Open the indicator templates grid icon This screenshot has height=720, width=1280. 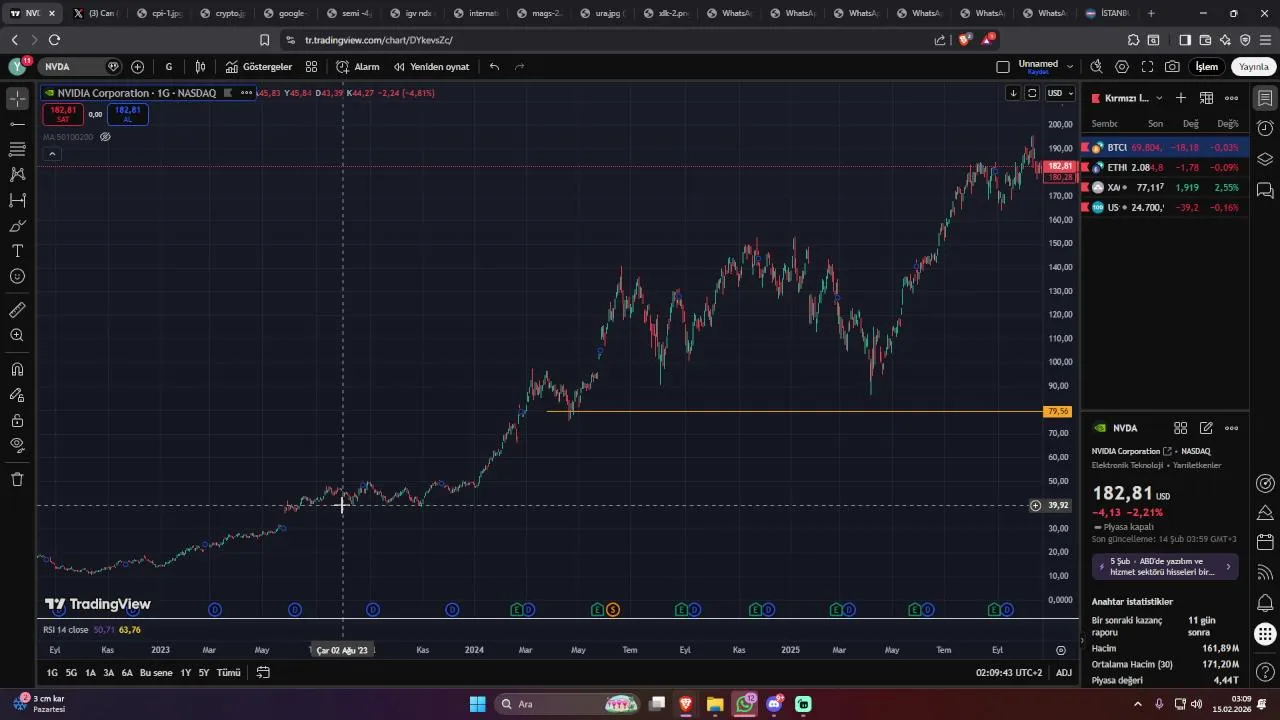tap(311, 67)
